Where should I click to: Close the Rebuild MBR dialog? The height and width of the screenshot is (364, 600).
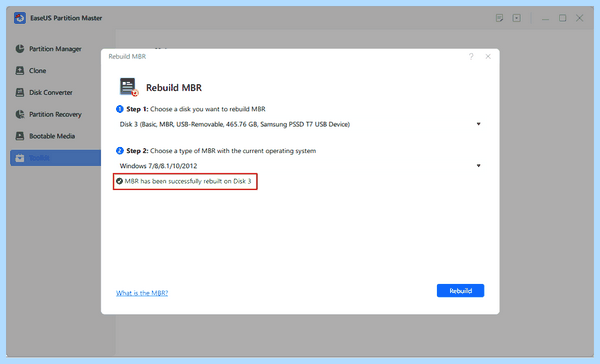click(x=488, y=57)
